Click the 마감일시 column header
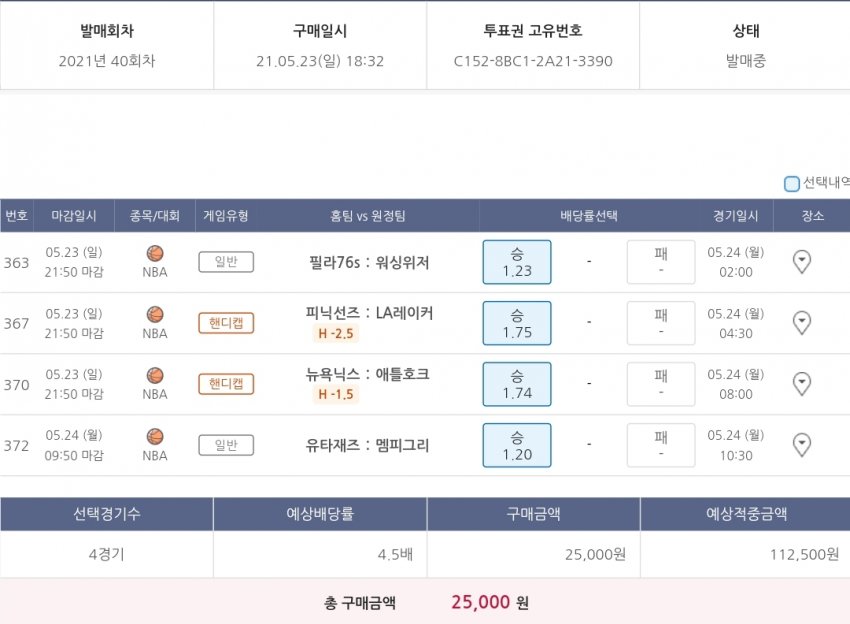This screenshot has width=850, height=624. point(74,215)
